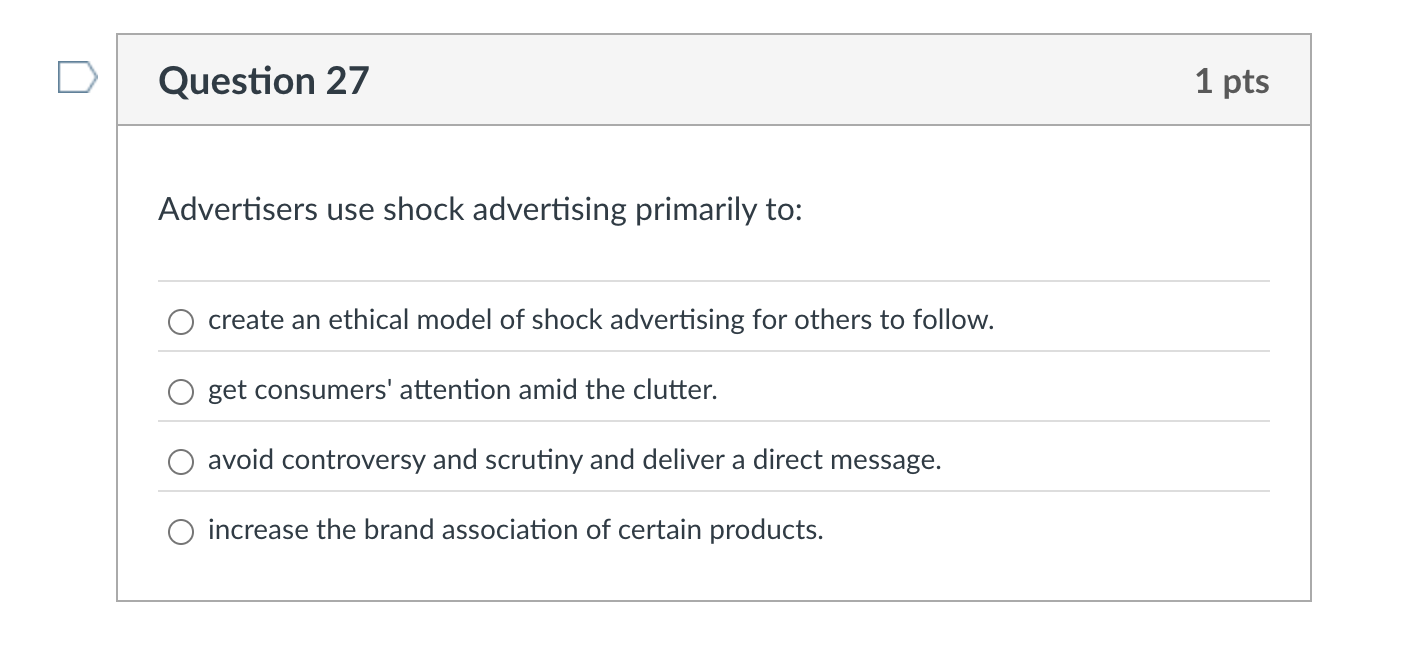Click the question card title bar
The image size is (1403, 662).
[x=715, y=80]
